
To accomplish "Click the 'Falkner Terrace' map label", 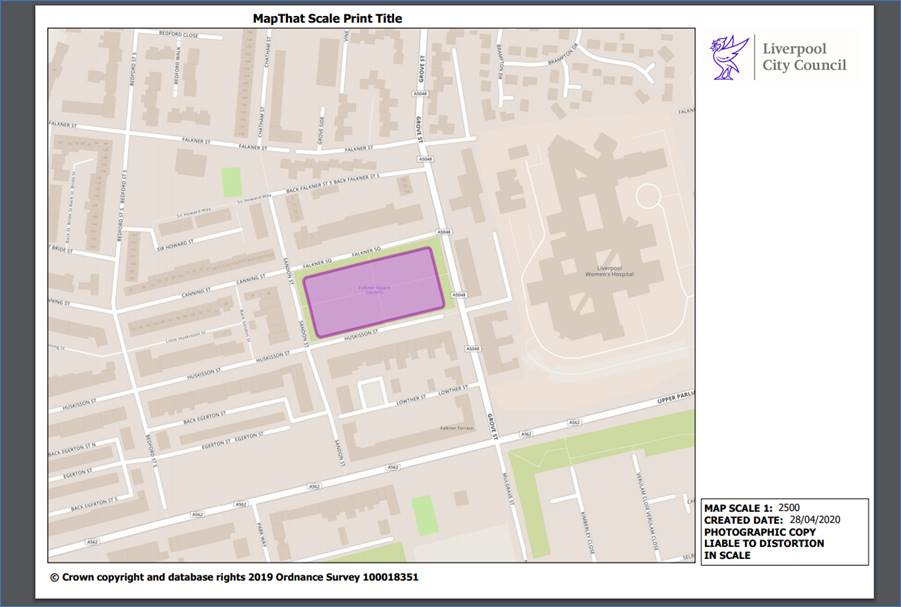I will (456, 428).
